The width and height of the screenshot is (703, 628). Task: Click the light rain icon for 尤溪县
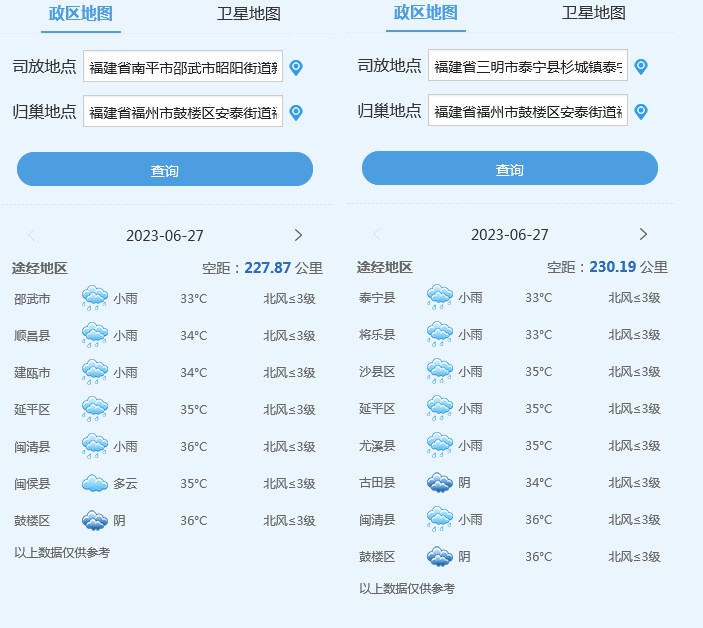click(x=440, y=446)
